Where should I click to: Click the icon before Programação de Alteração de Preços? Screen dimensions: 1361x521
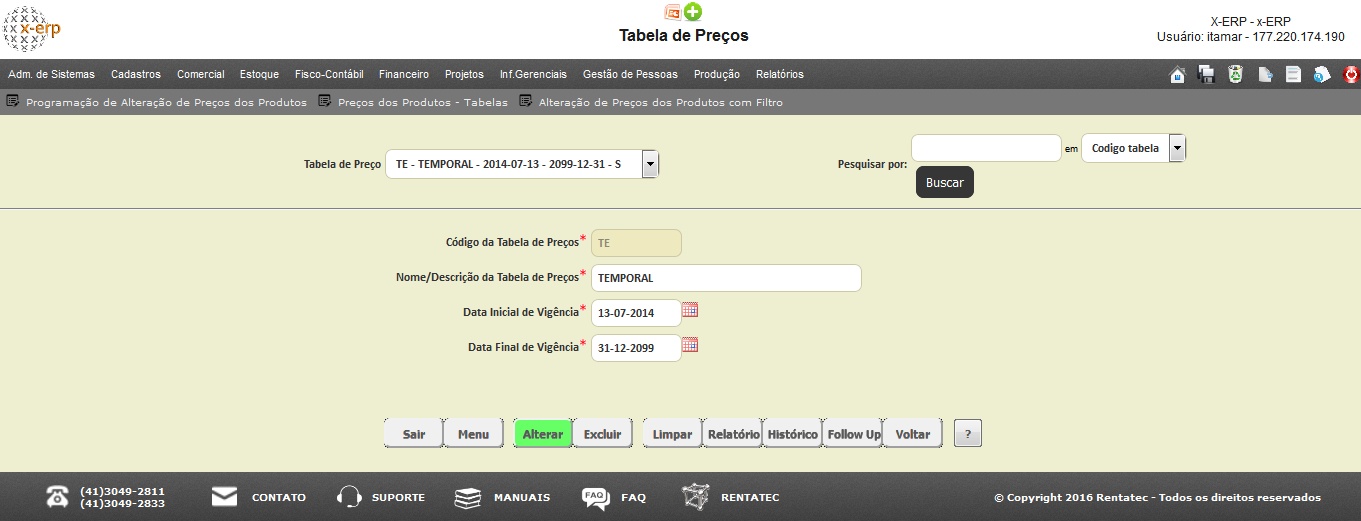click(13, 102)
